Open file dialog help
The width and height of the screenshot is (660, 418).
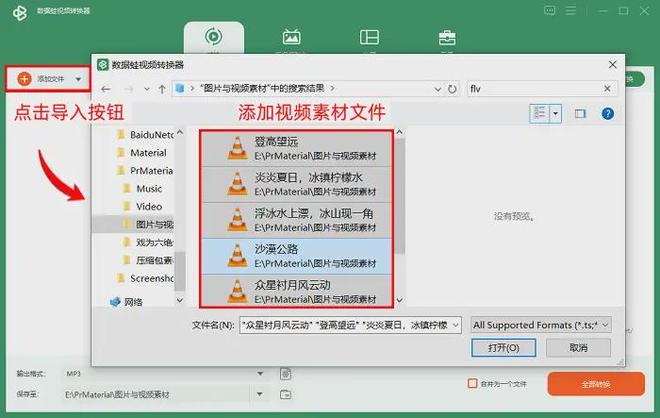(x=607, y=114)
